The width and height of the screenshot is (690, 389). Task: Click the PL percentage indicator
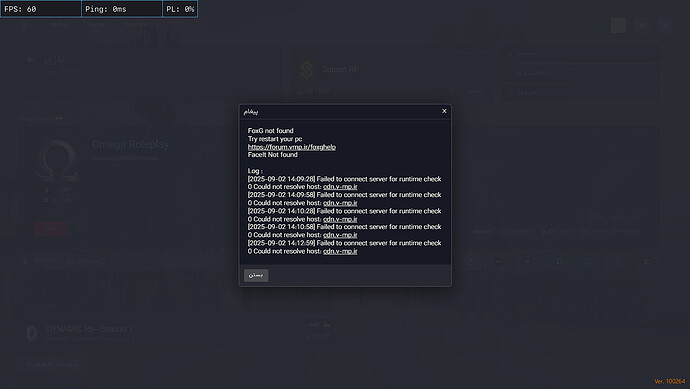pos(180,9)
